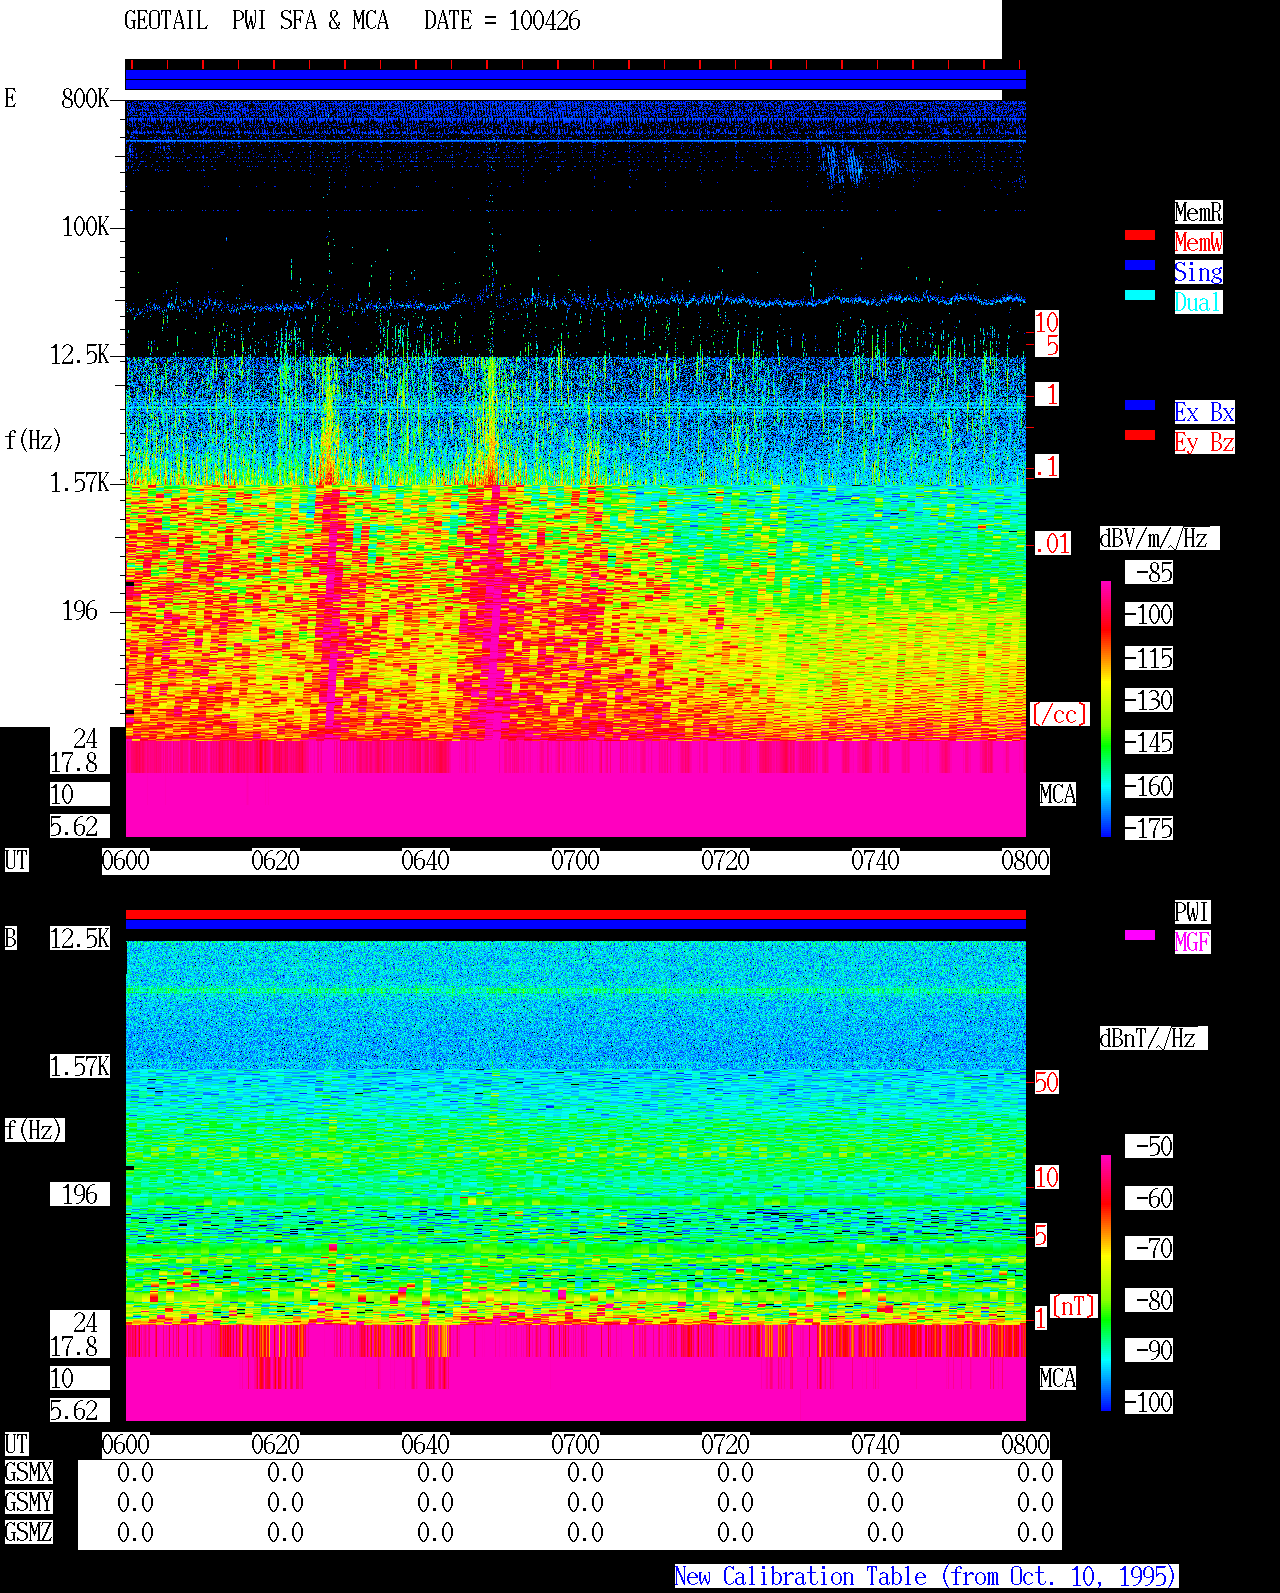Click the MemR legend label
The height and width of the screenshot is (1593, 1280).
pos(1198,212)
